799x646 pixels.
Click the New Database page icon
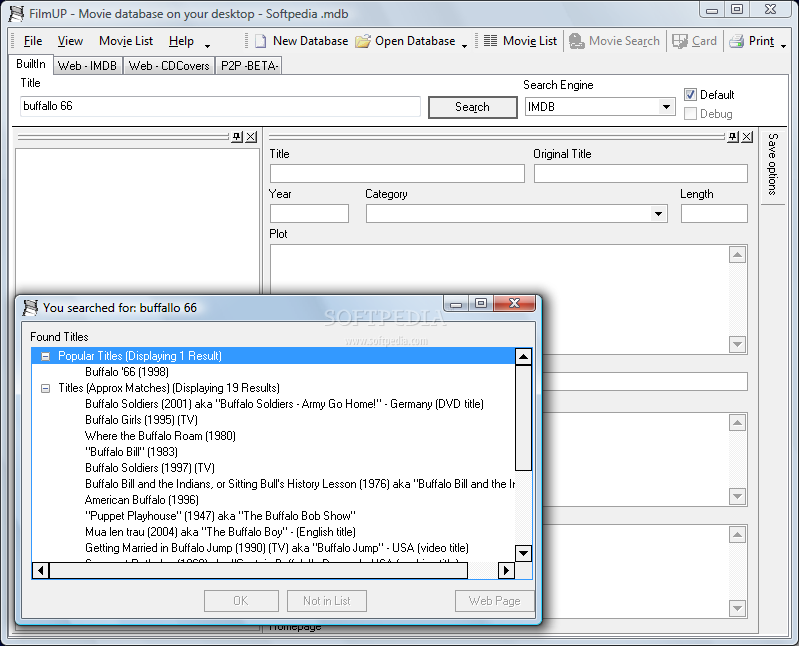[260, 41]
